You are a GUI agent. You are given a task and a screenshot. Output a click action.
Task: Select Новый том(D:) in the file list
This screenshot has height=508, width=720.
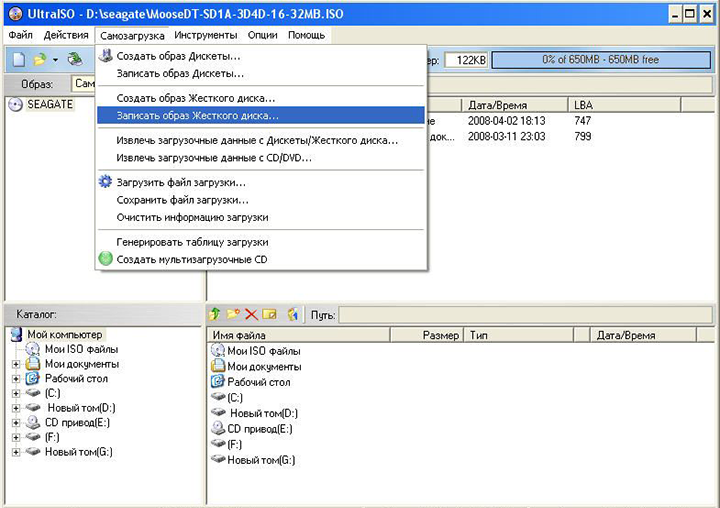(264, 413)
